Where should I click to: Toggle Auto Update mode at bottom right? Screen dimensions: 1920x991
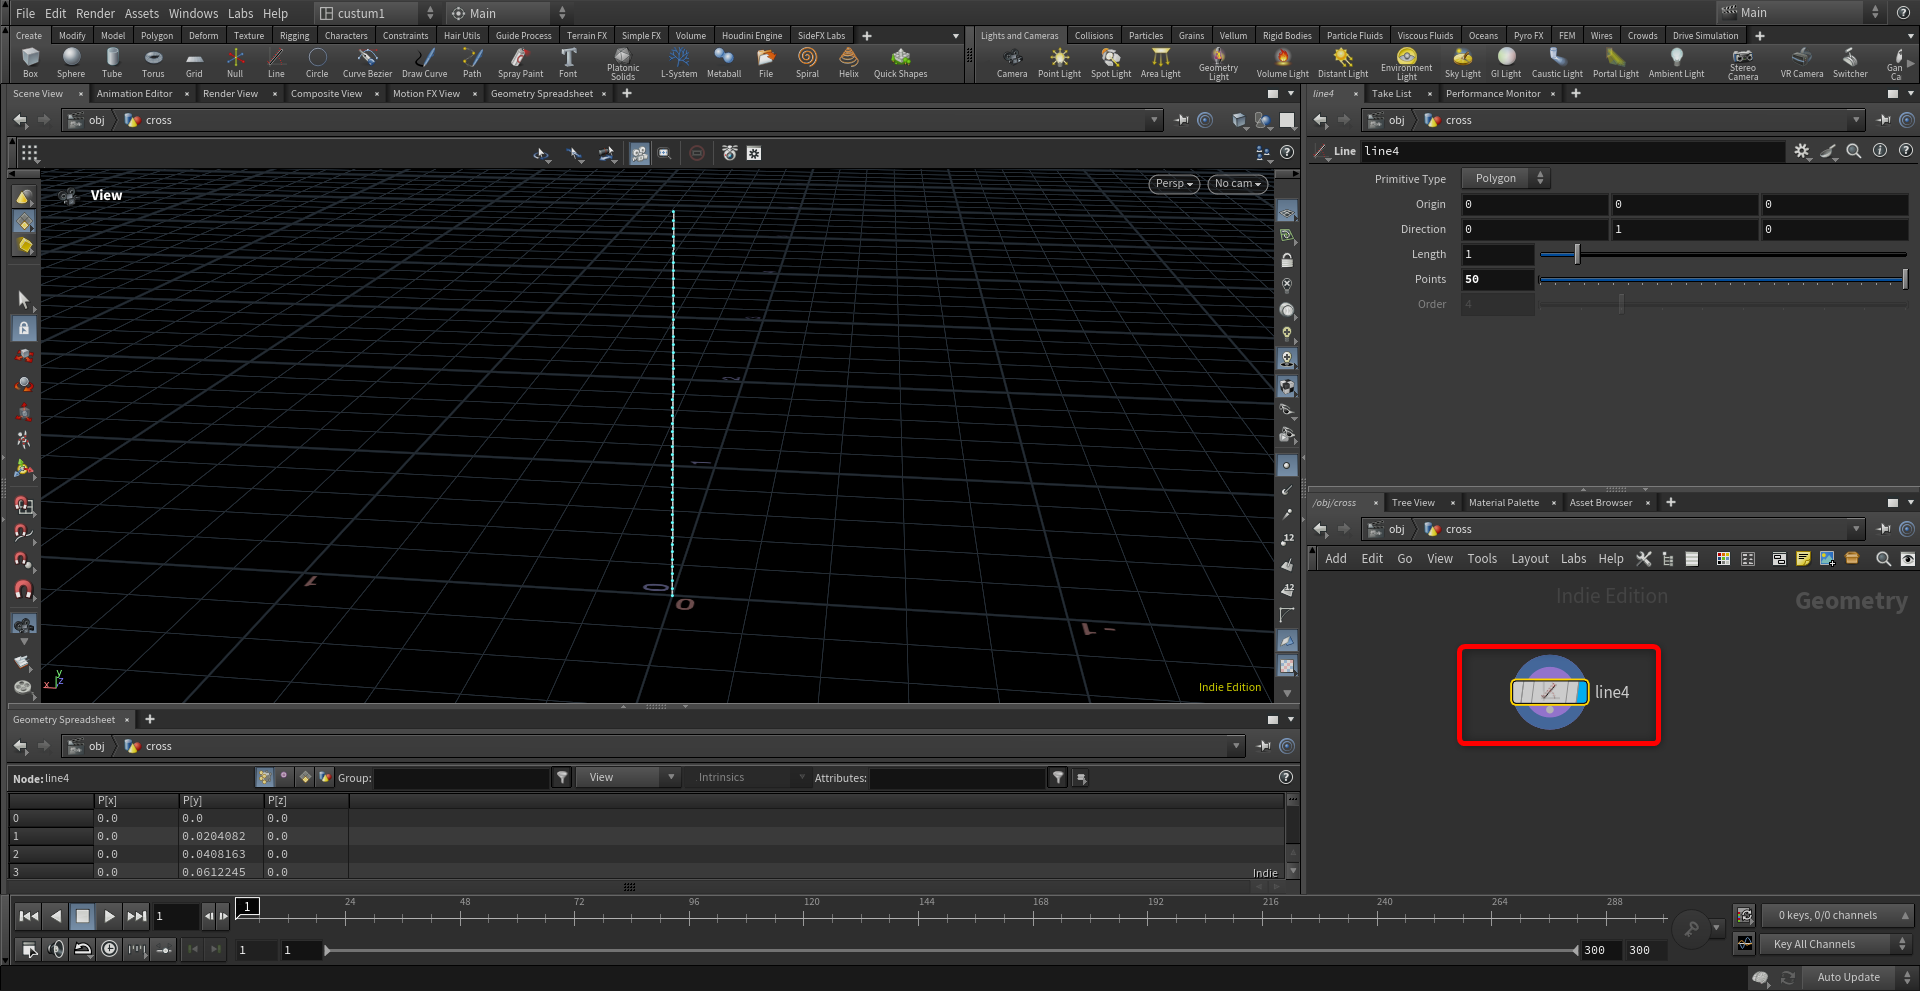coord(1848,977)
